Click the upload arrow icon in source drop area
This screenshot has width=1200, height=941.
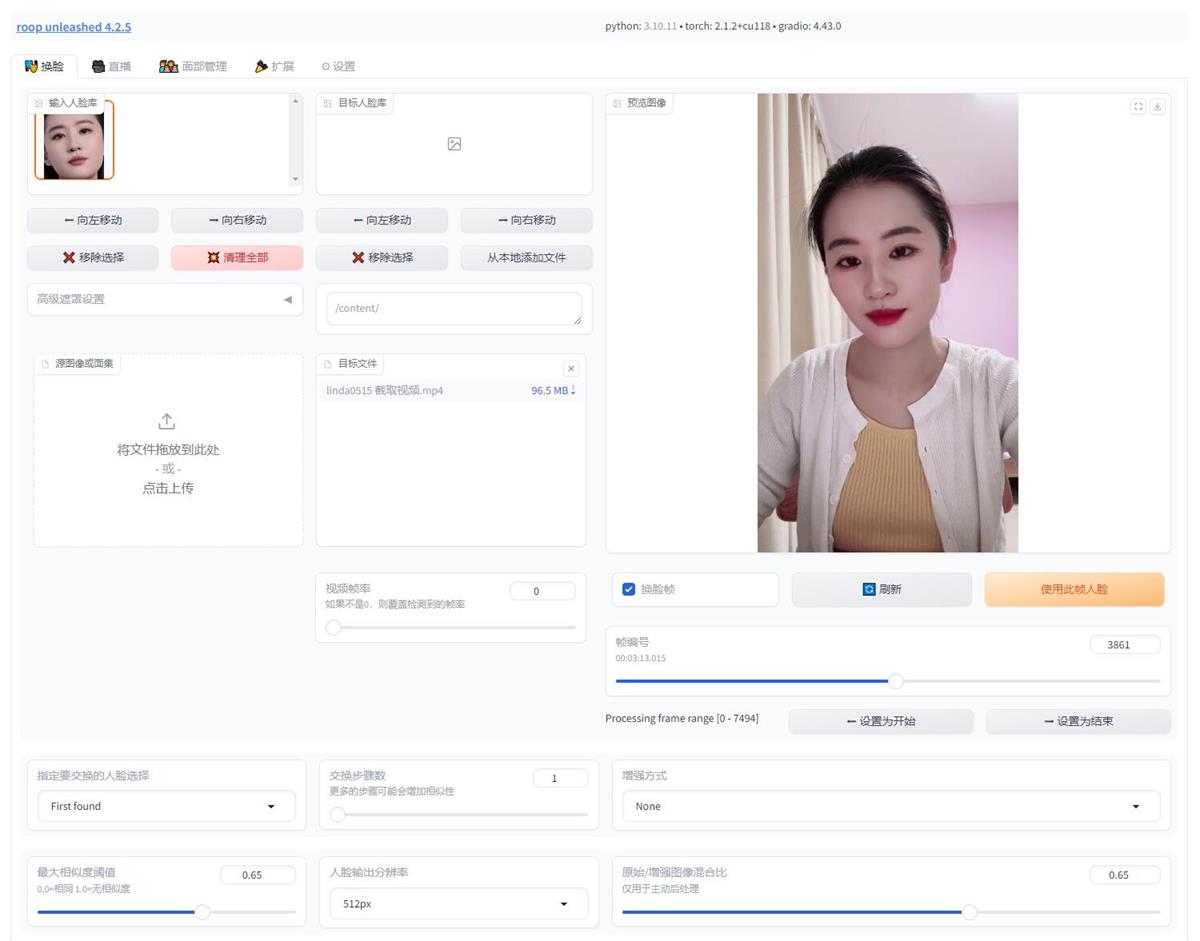pyautogui.click(x=167, y=421)
